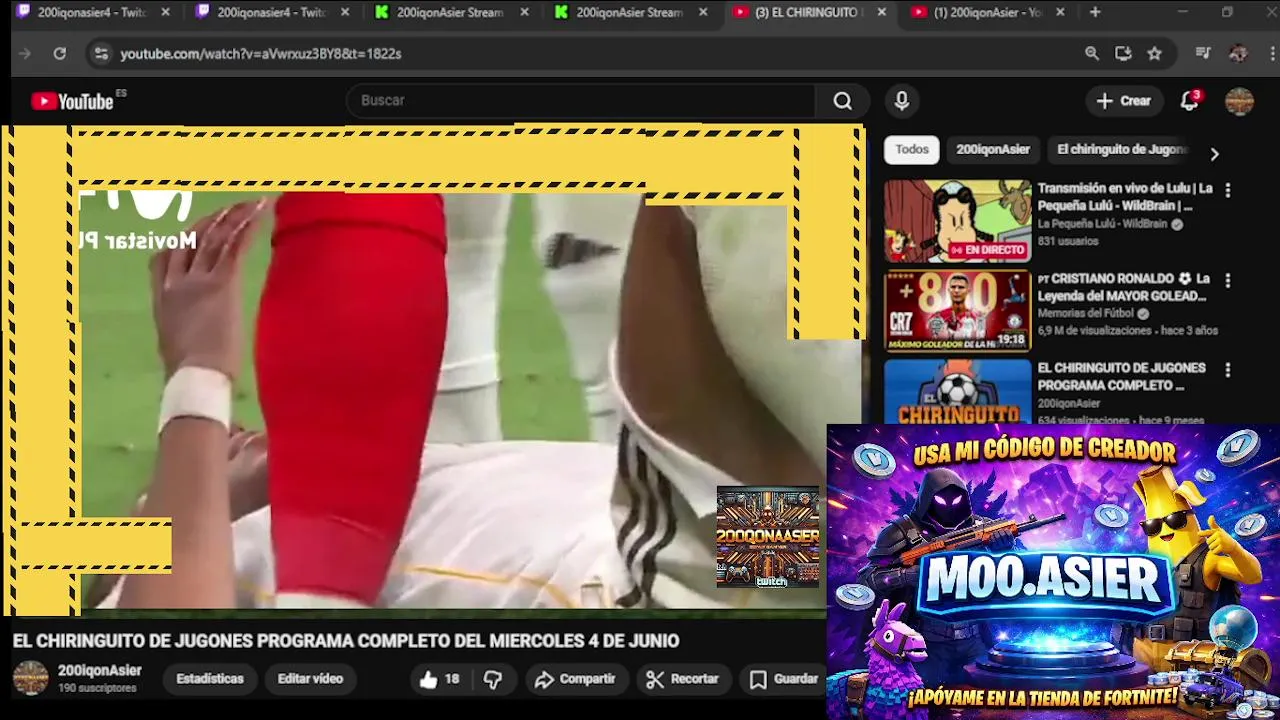The height and width of the screenshot is (720, 1280).
Task: Open options for sidebar Chiringuito programa completo video
Action: (1228, 369)
